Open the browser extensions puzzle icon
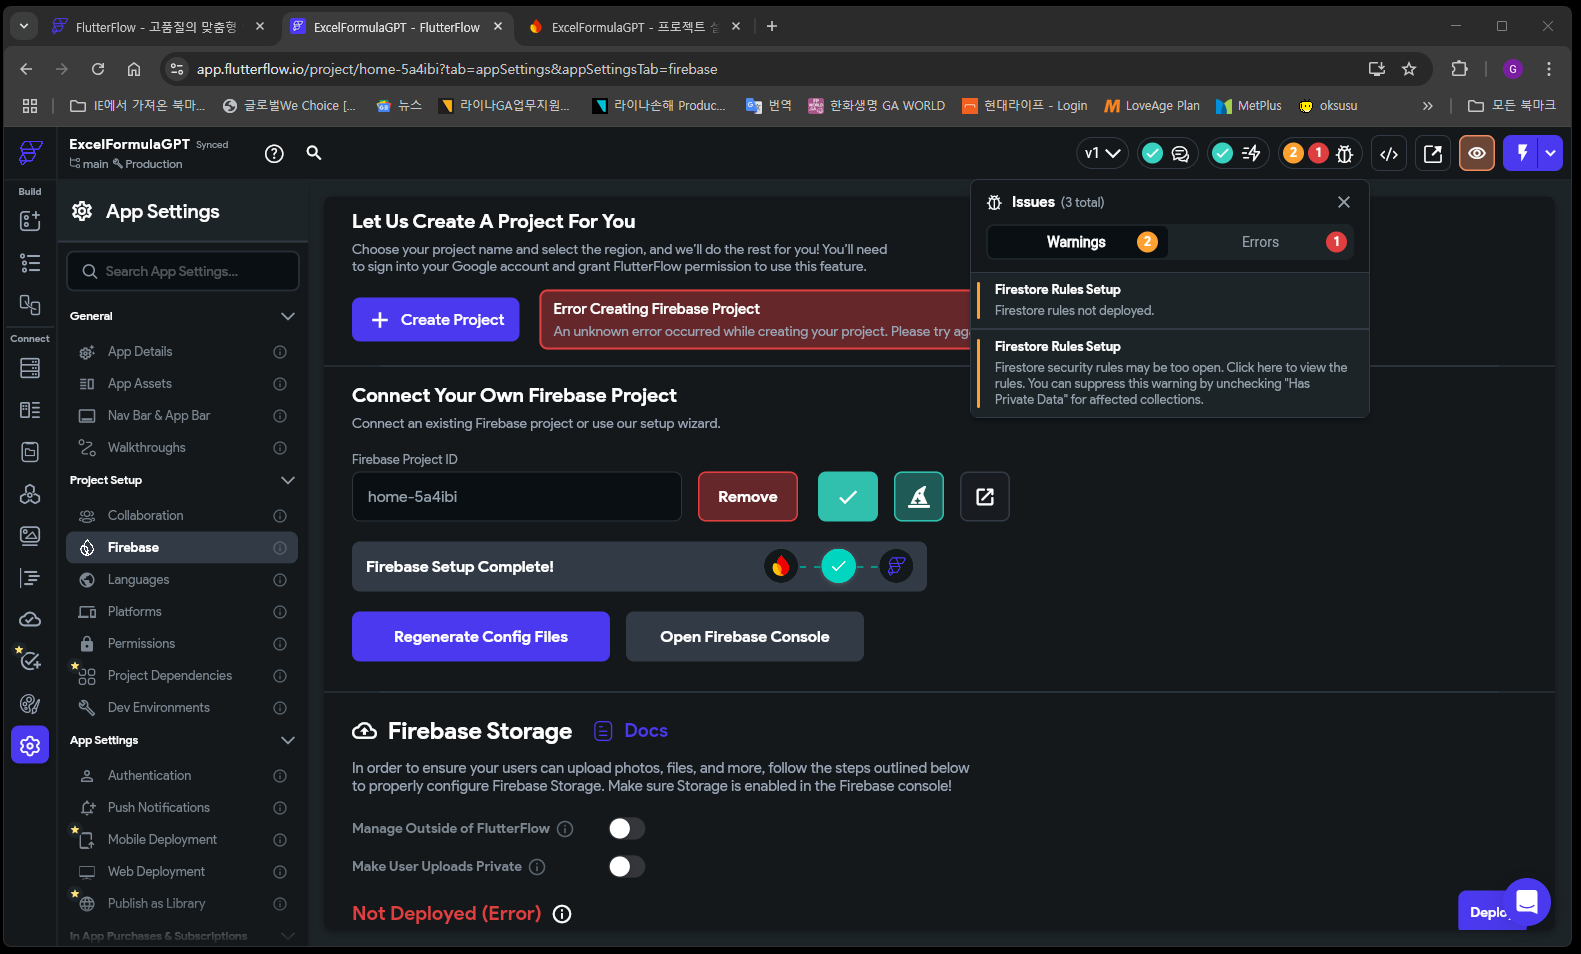 tap(1460, 69)
